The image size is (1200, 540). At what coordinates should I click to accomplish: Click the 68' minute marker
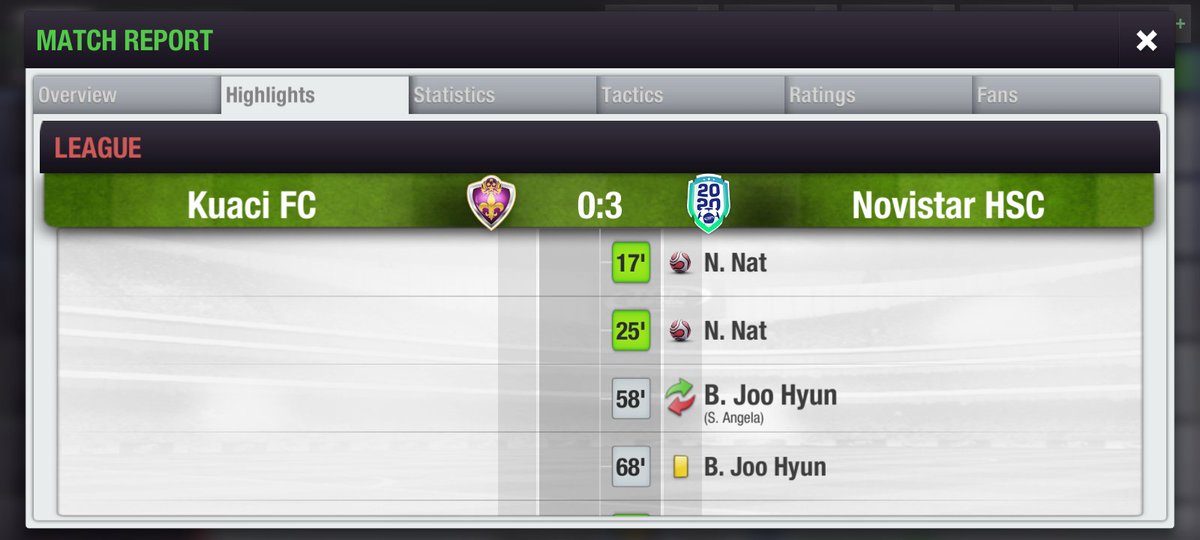[631, 467]
